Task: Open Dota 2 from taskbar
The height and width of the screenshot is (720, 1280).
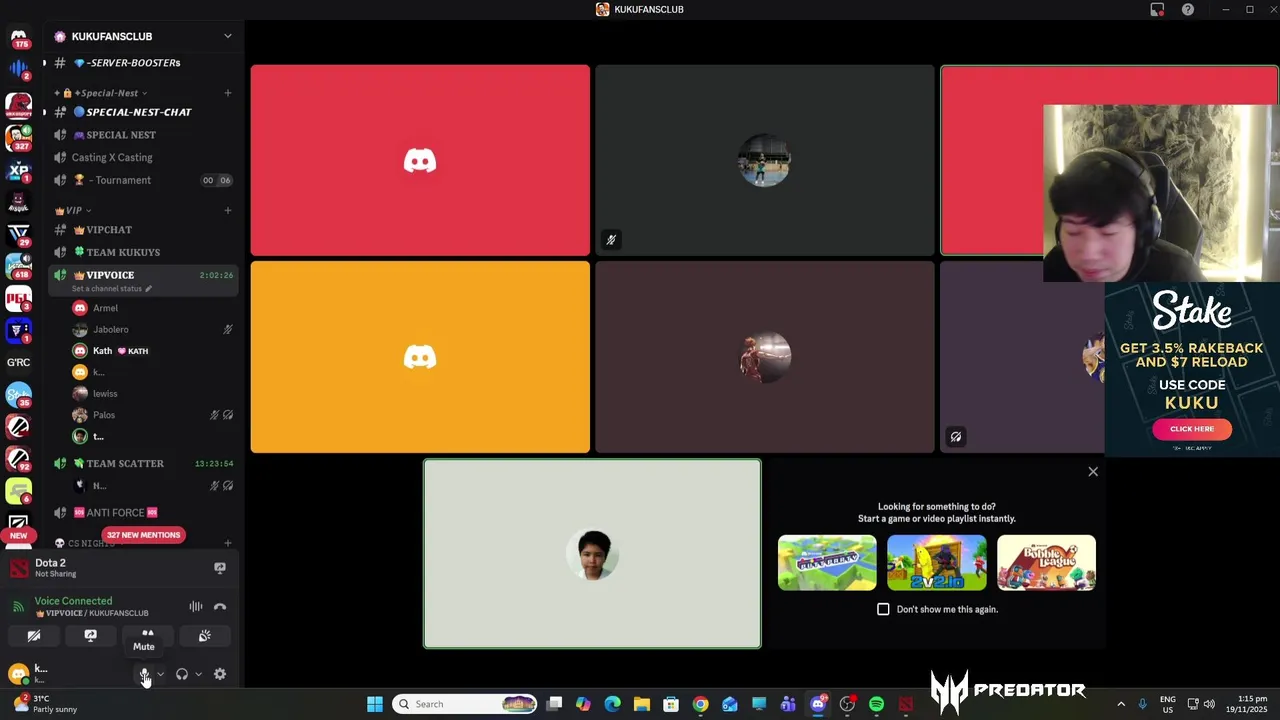Action: click(906, 704)
